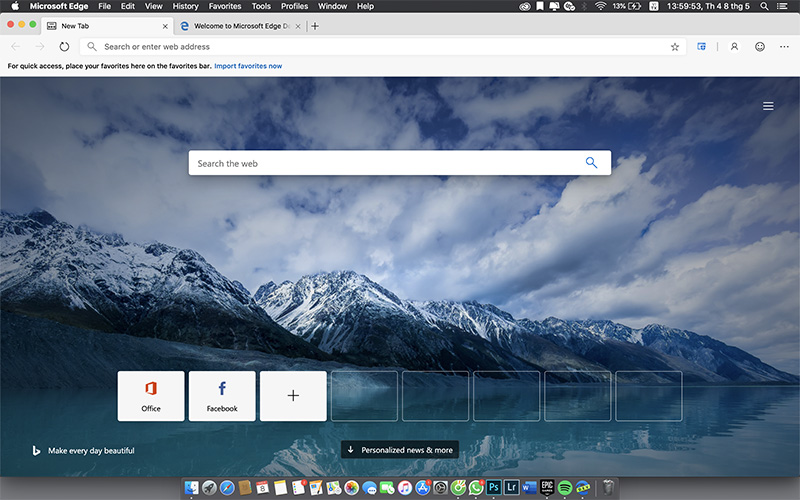Switch to Welcome to Microsoft Edge tab
This screenshot has height=500, width=800.
[238, 26]
